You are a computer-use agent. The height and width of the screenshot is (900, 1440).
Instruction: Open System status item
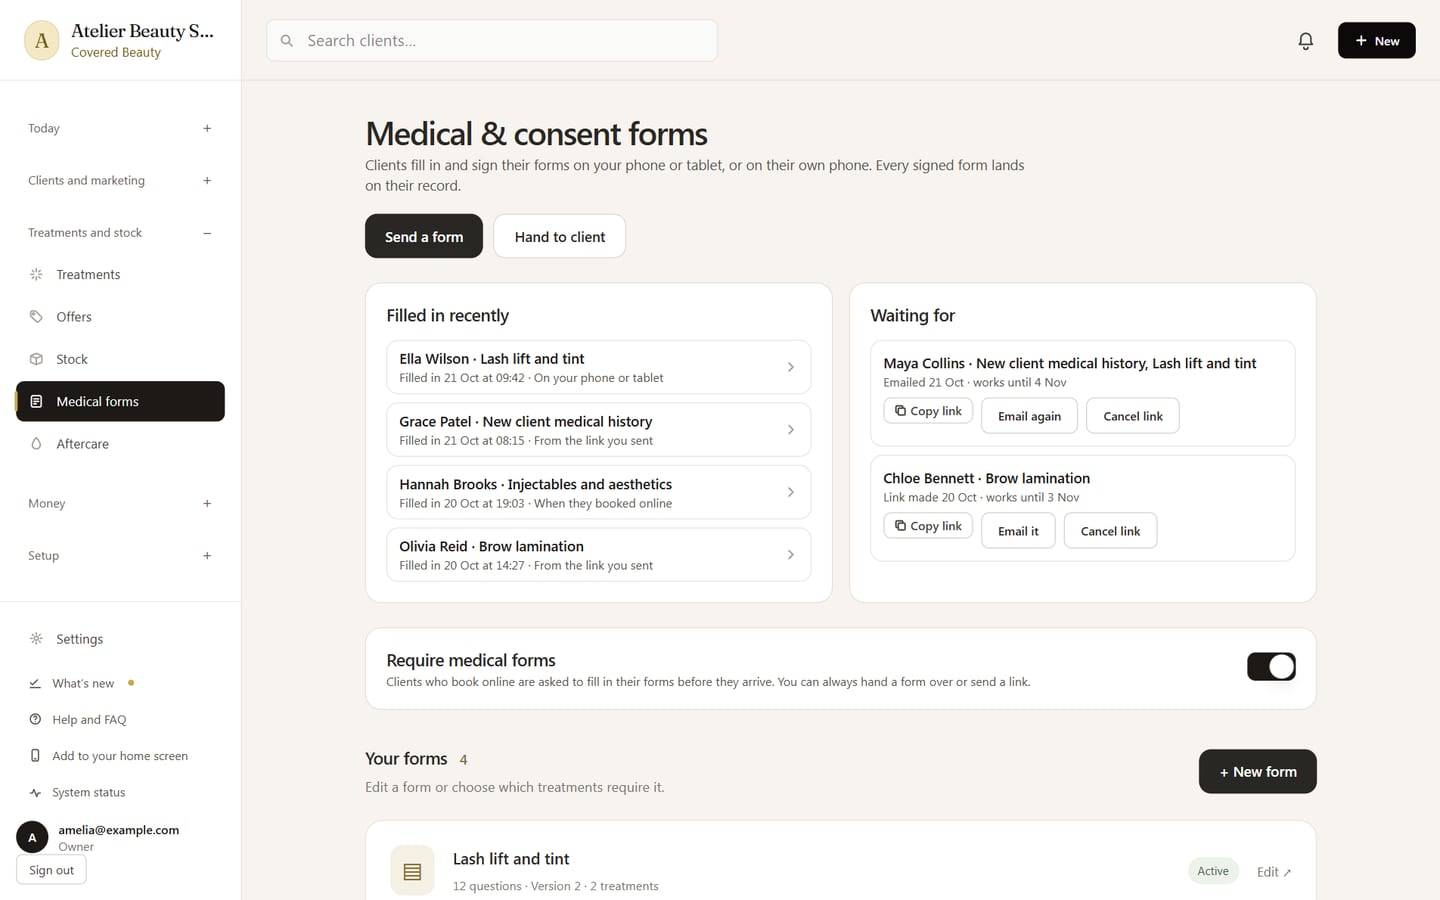(x=120, y=792)
